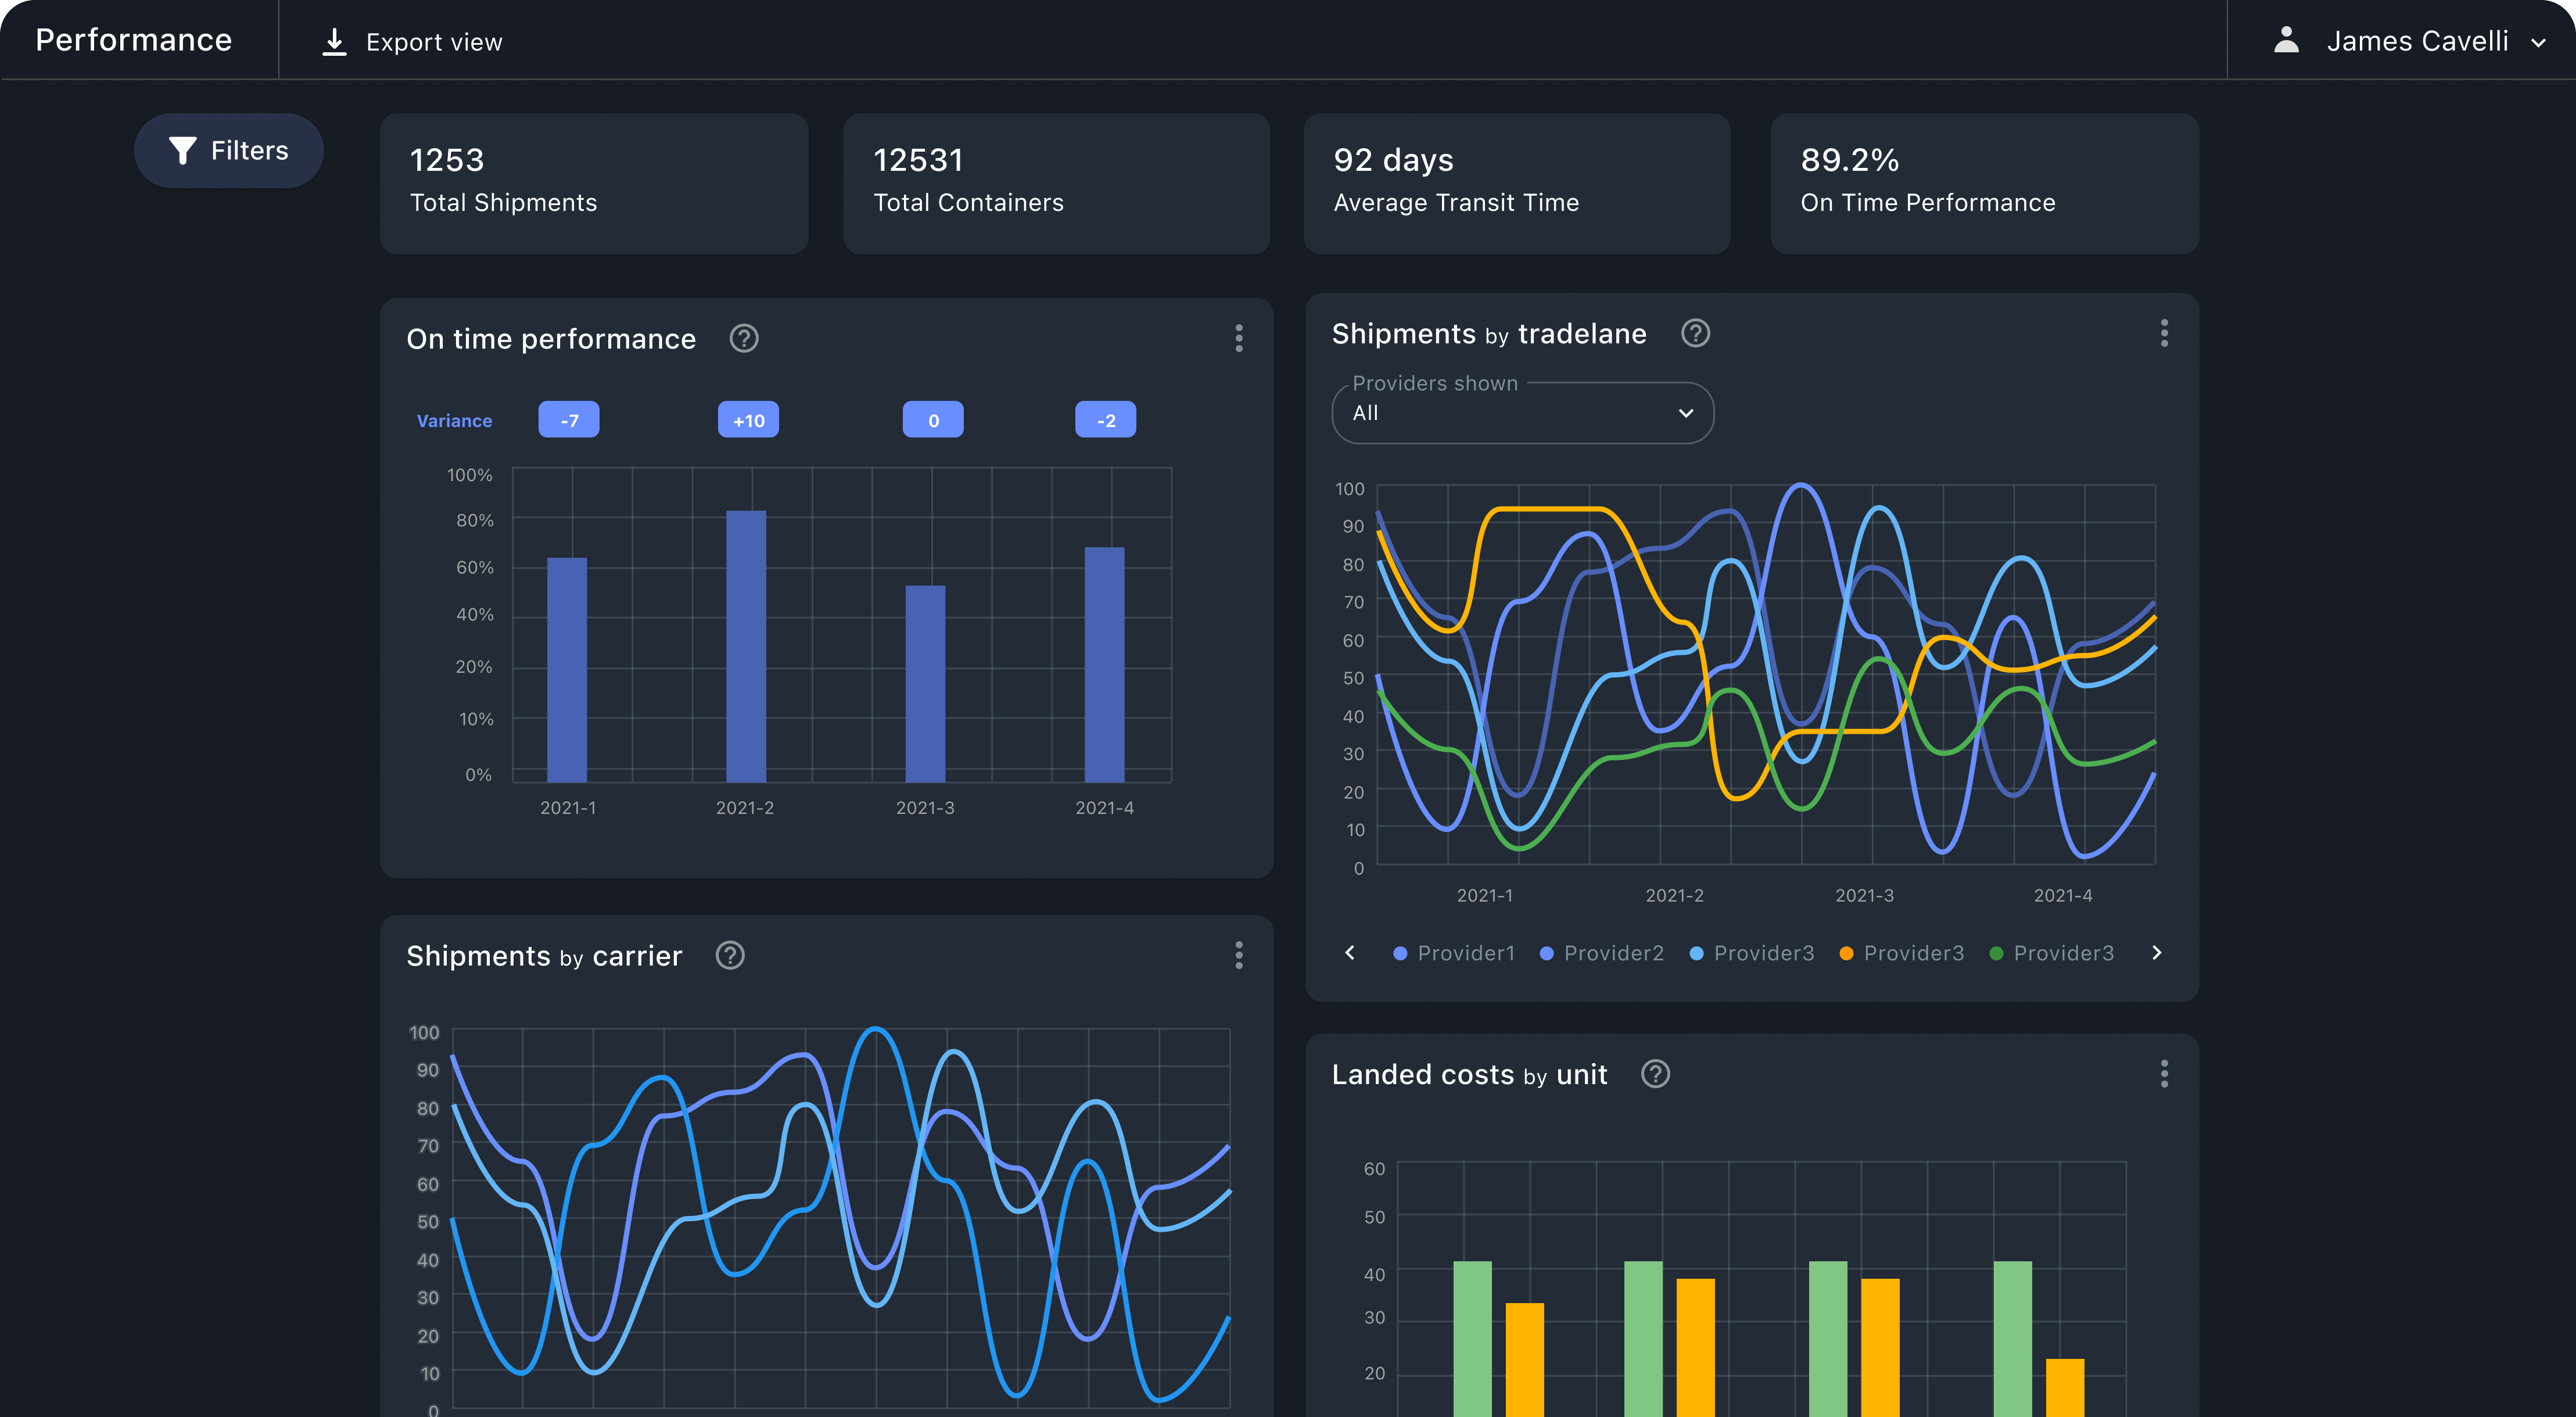Open help for Shipments by tradelane
The image size is (2576, 1417).
[x=1695, y=333]
